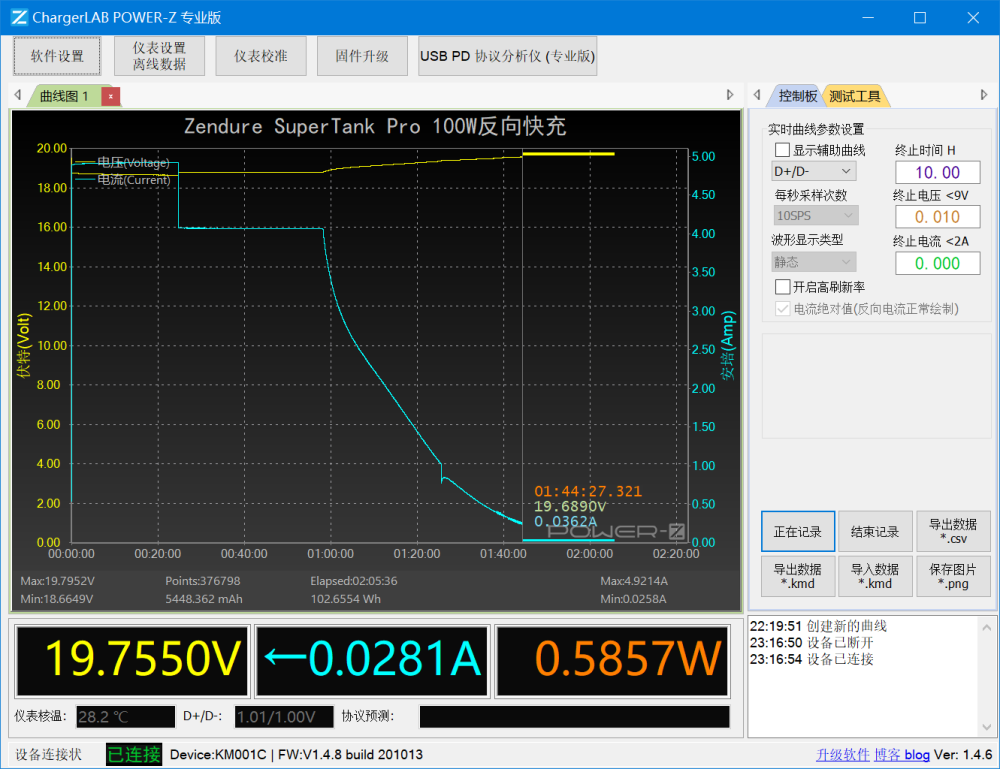
Task: Open the 静态 waveform type dropdown
Action: 813,262
